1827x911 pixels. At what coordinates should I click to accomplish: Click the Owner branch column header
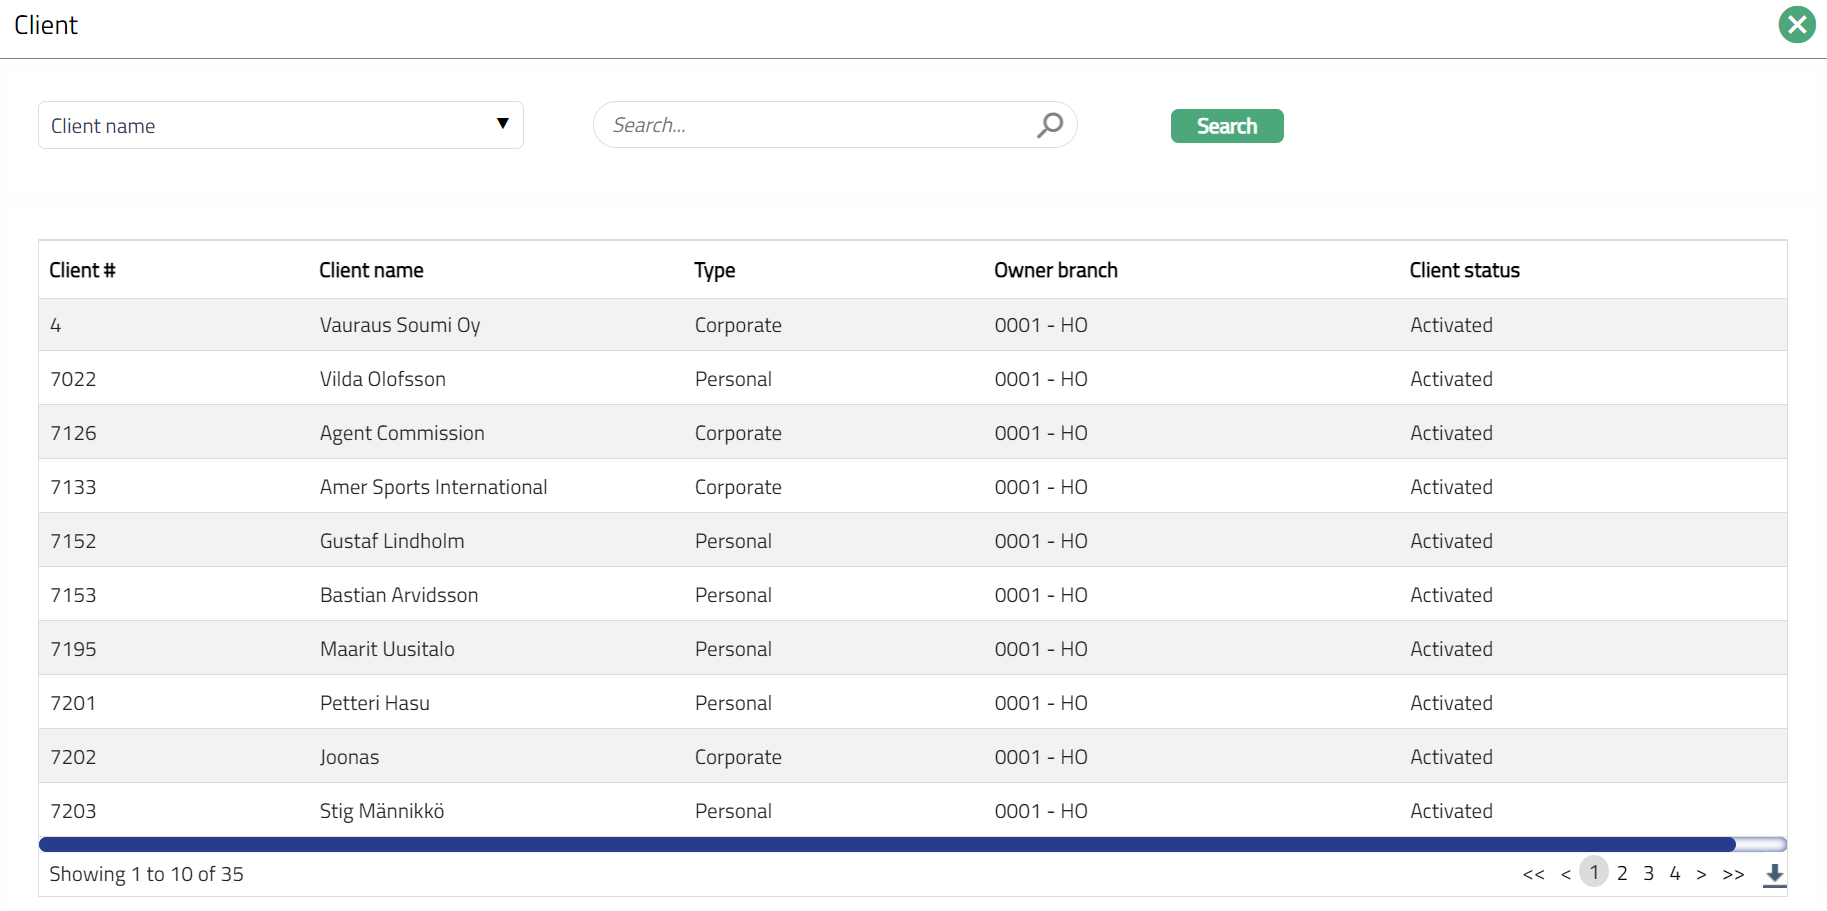pyautogui.click(x=1055, y=270)
